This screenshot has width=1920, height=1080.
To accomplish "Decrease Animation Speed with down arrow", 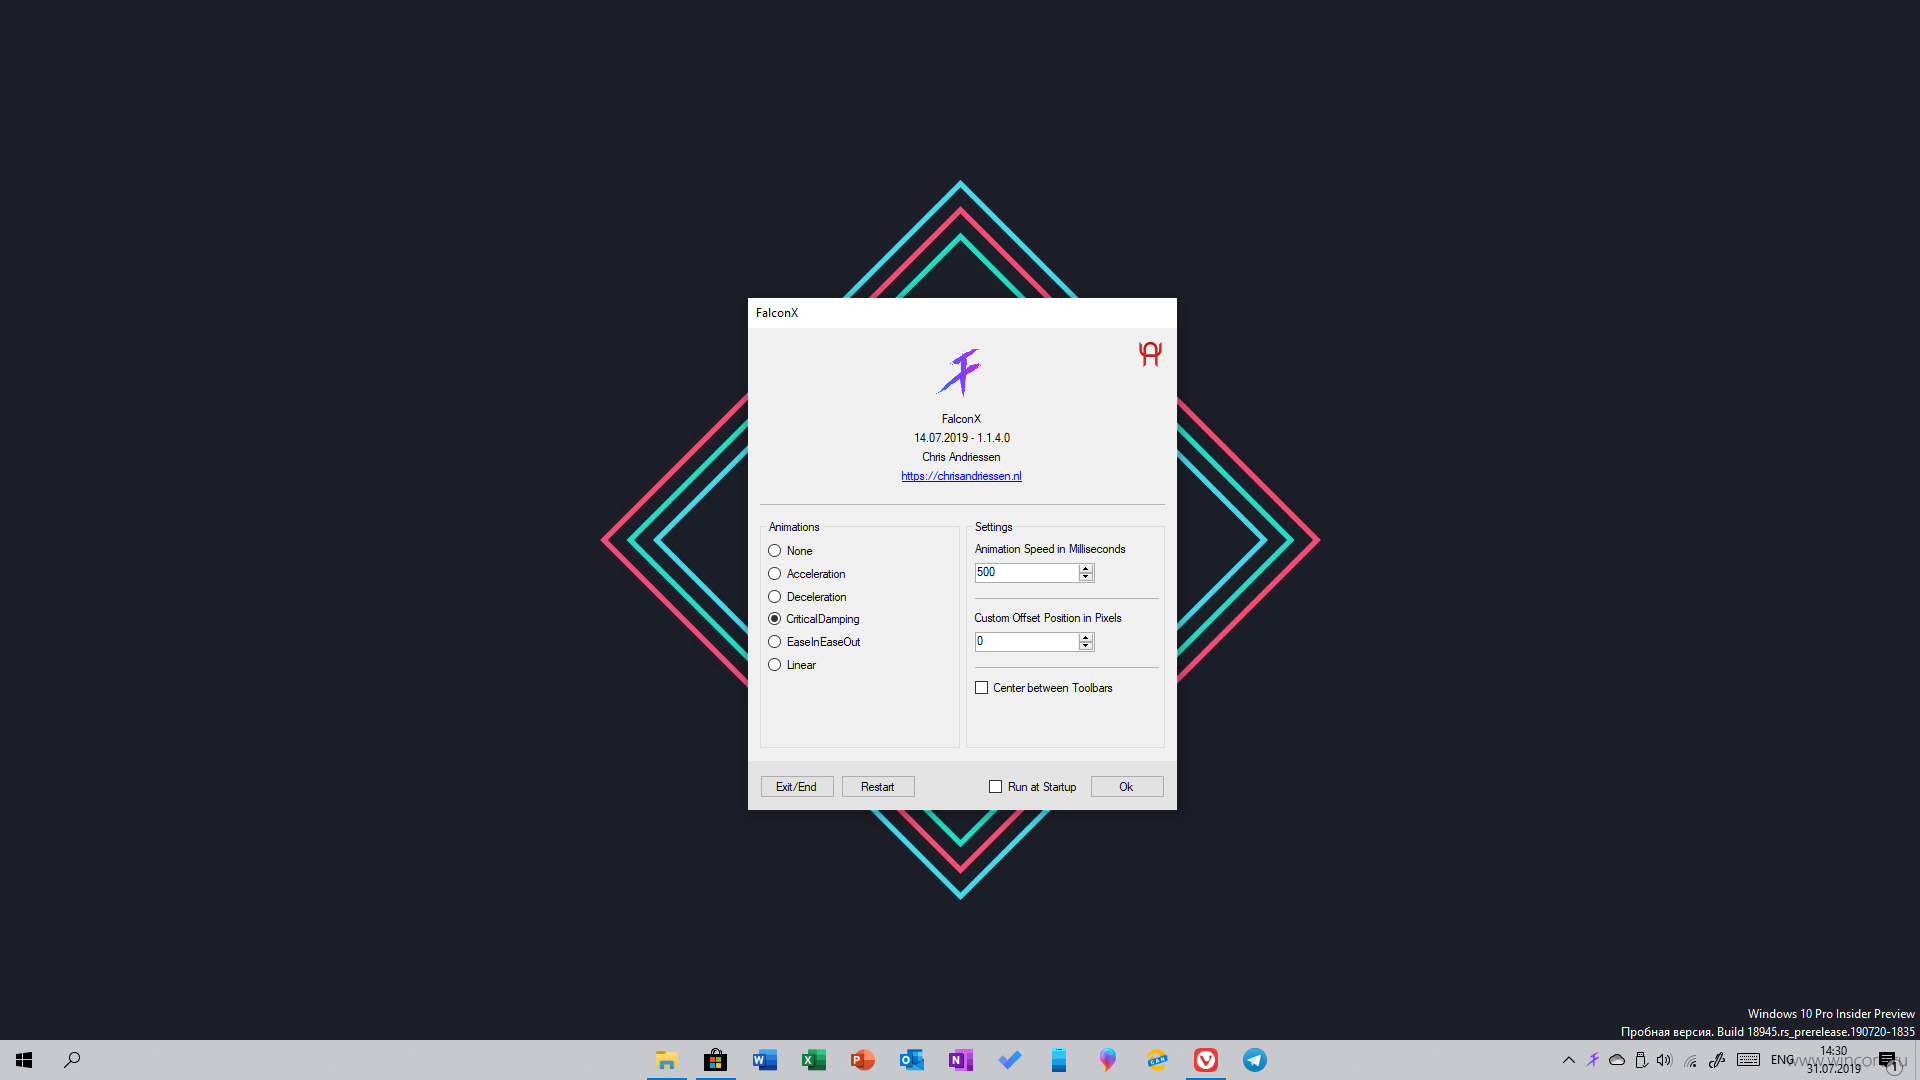I will tap(1086, 577).
